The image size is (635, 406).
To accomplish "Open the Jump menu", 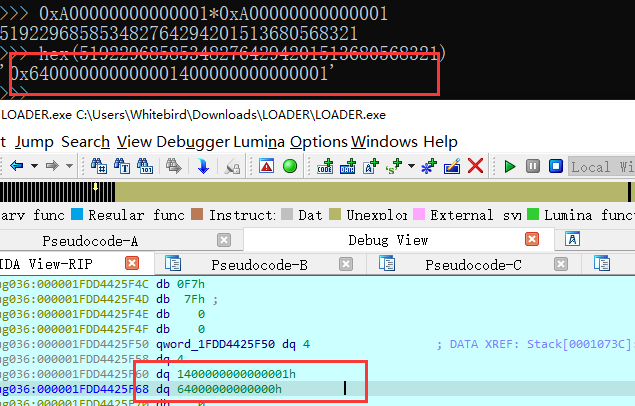I will coord(34,142).
